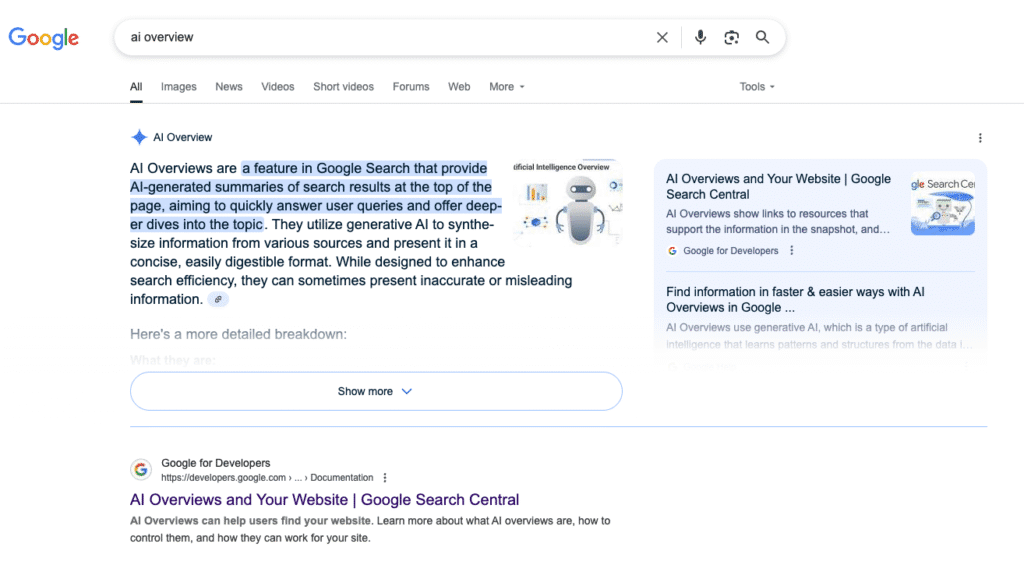Click 'Google for Developers' label in source card
This screenshot has width=1024, height=572.
[731, 251]
